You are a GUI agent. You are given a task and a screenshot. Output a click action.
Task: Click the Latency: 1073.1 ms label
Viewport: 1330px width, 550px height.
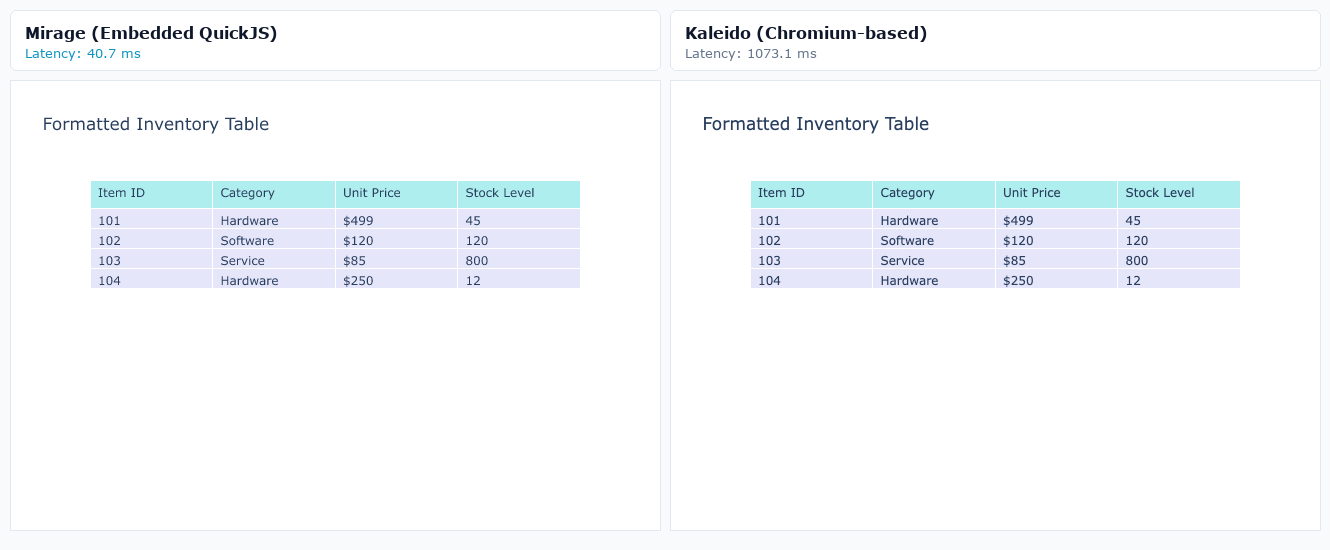pos(751,54)
